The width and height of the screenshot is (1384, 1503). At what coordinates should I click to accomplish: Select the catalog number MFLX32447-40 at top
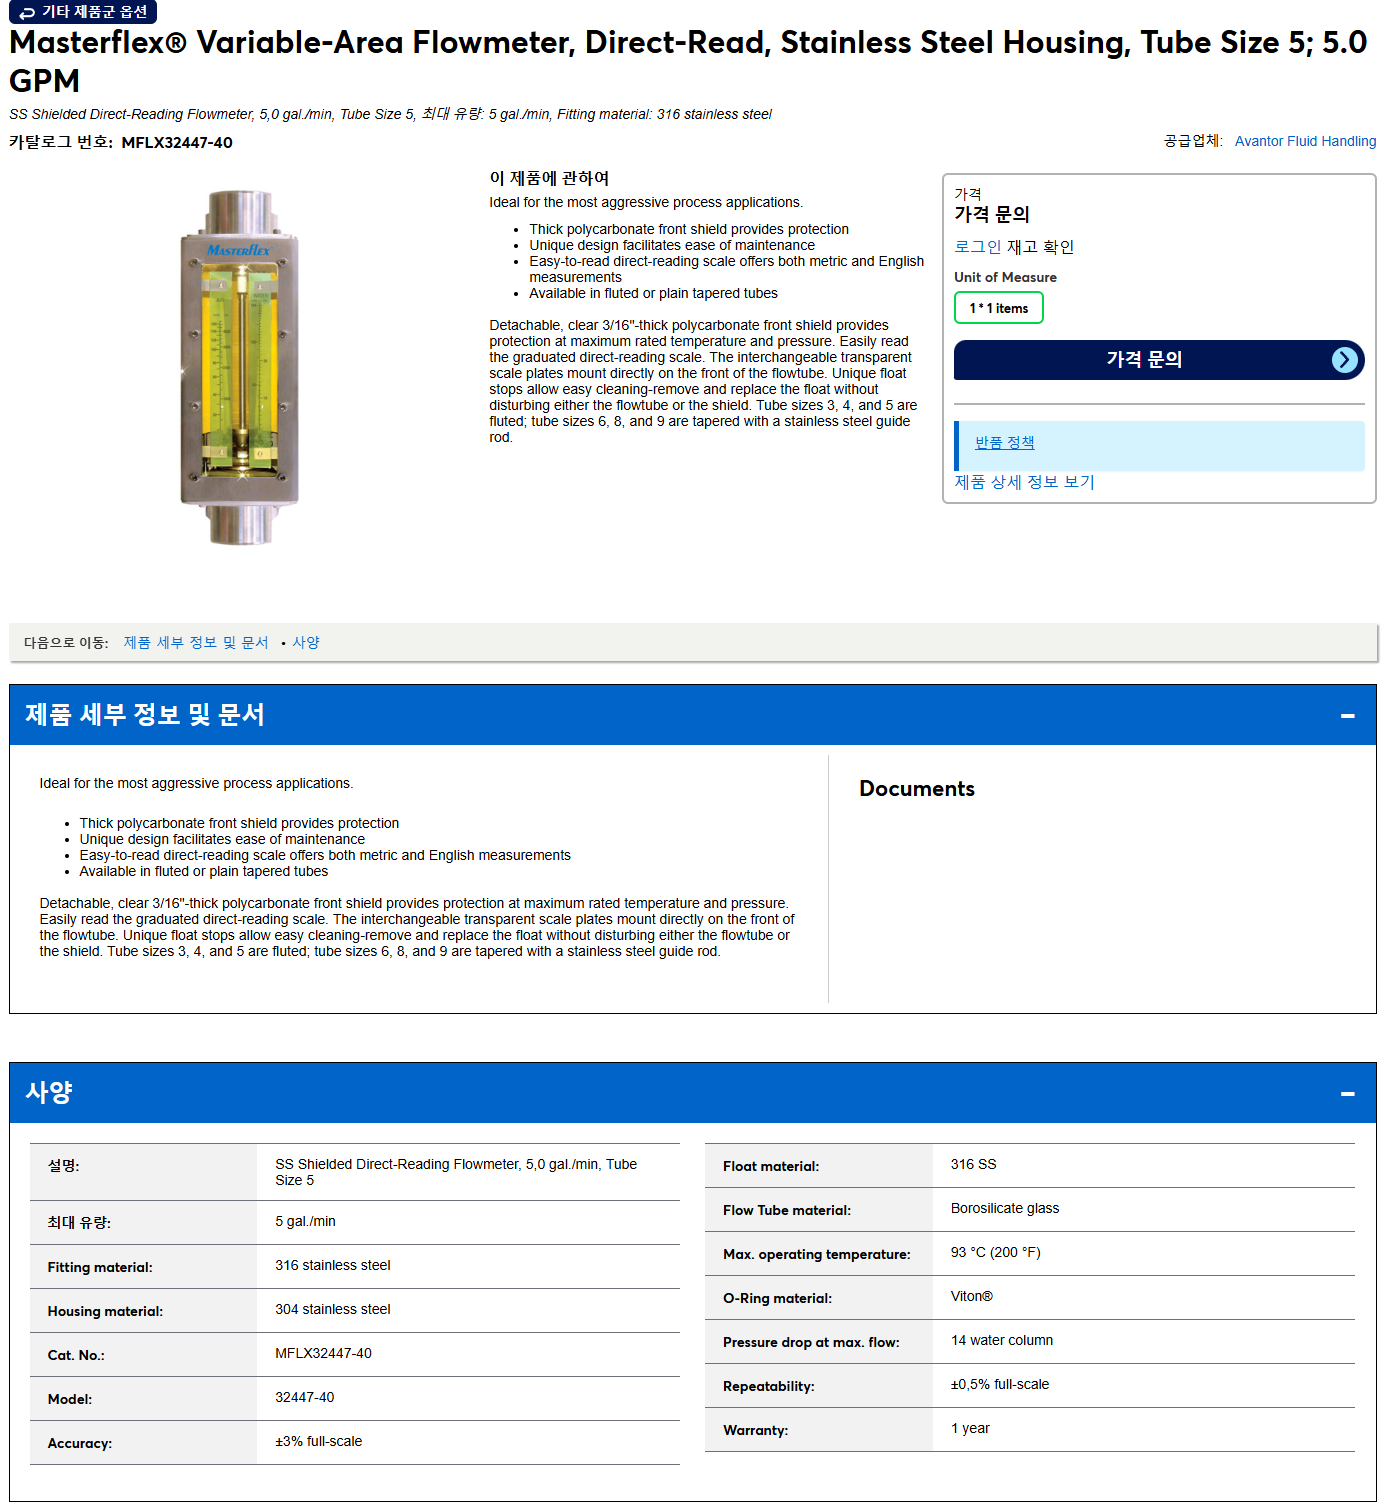pyautogui.click(x=177, y=142)
